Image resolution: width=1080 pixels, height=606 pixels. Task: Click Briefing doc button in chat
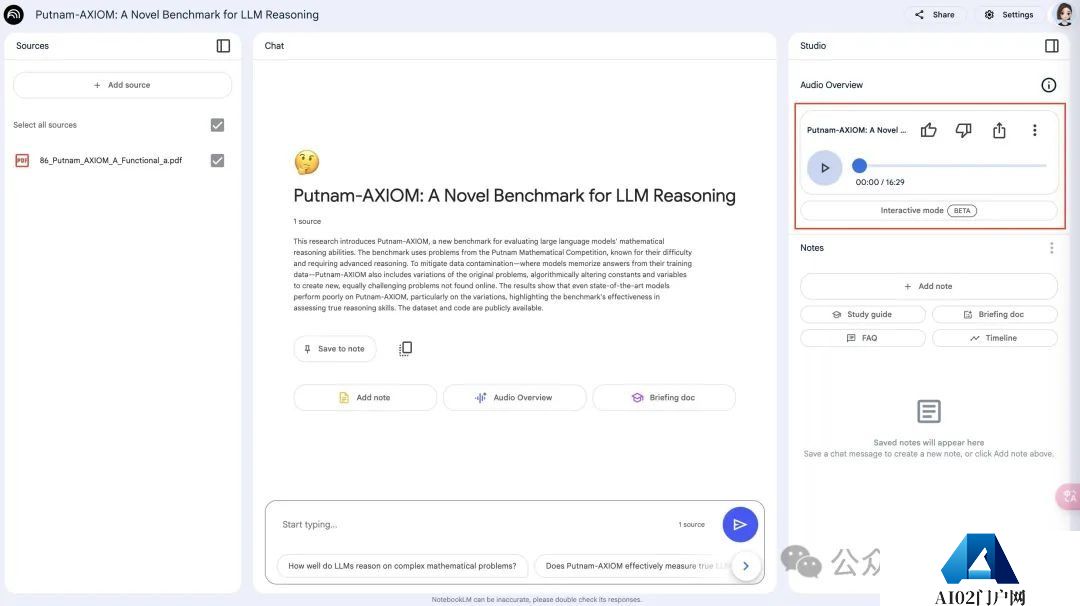664,397
